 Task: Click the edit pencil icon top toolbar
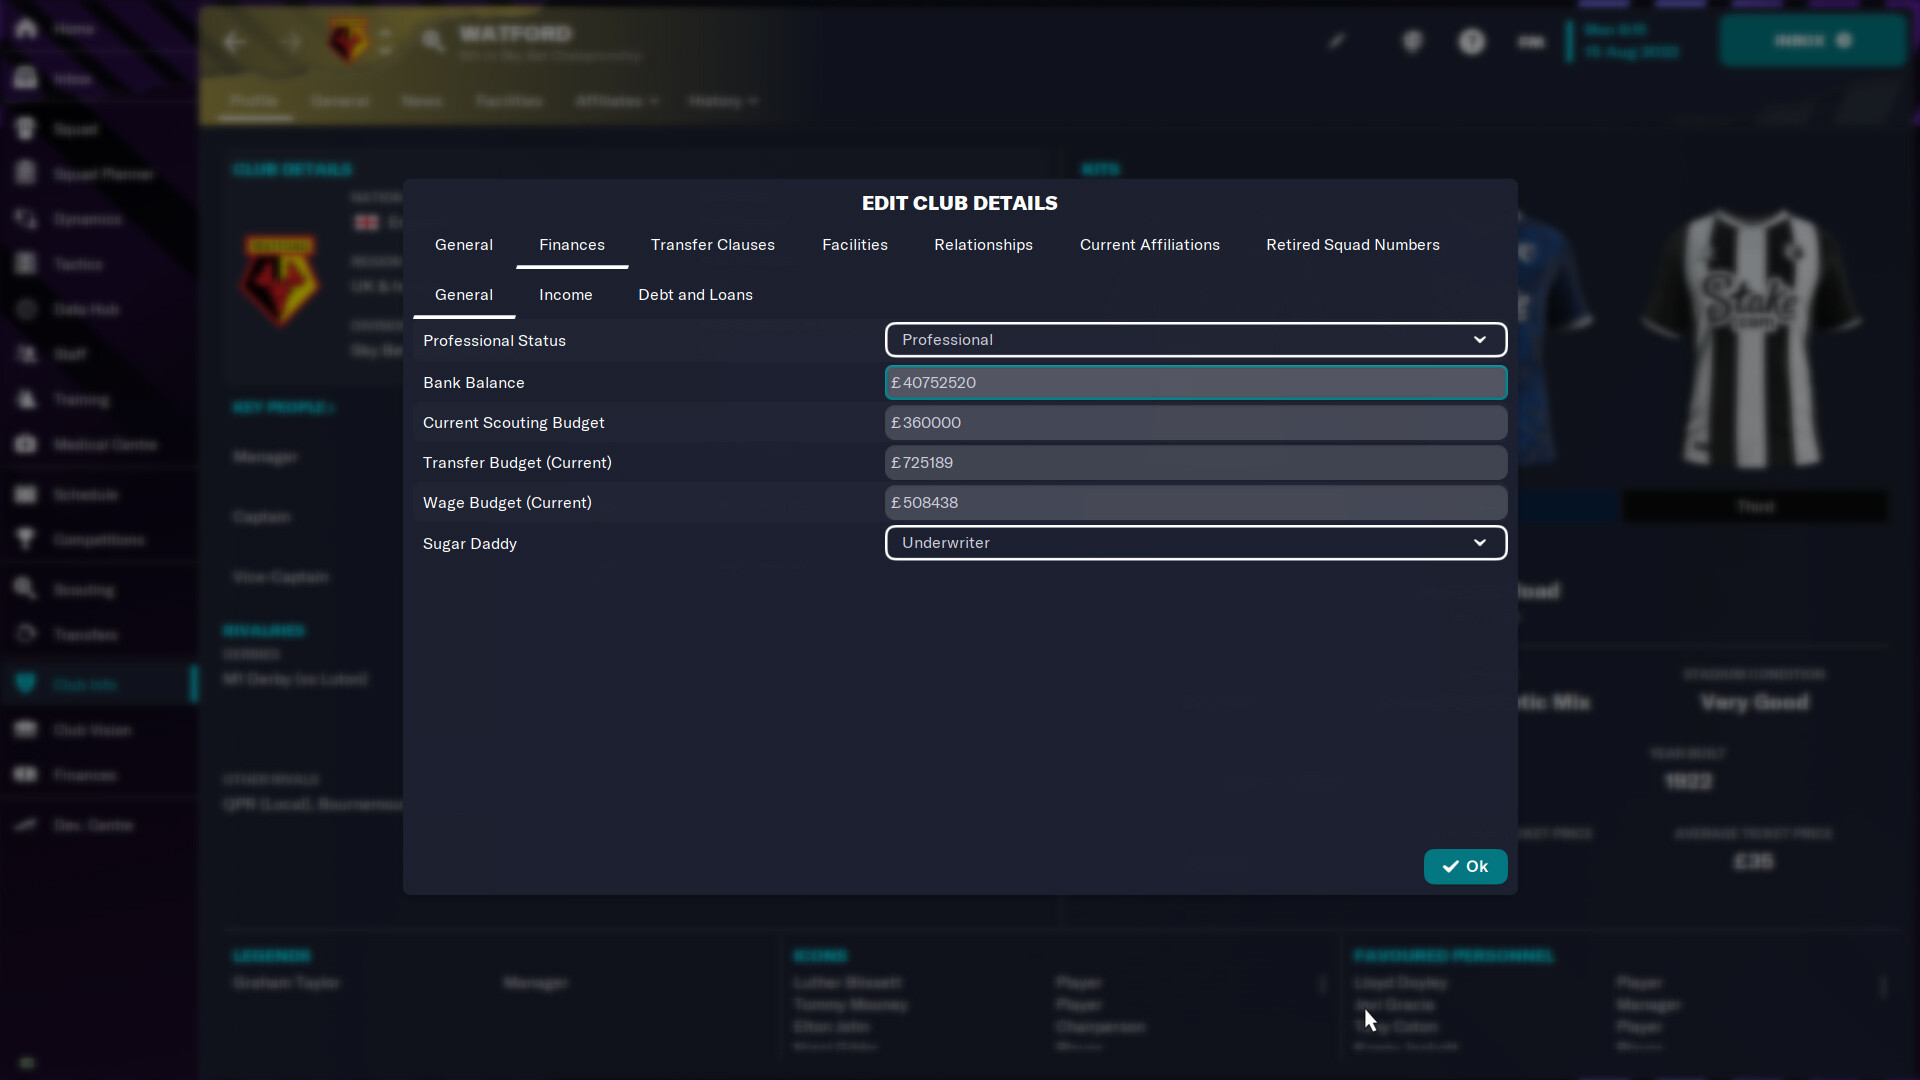(x=1338, y=41)
